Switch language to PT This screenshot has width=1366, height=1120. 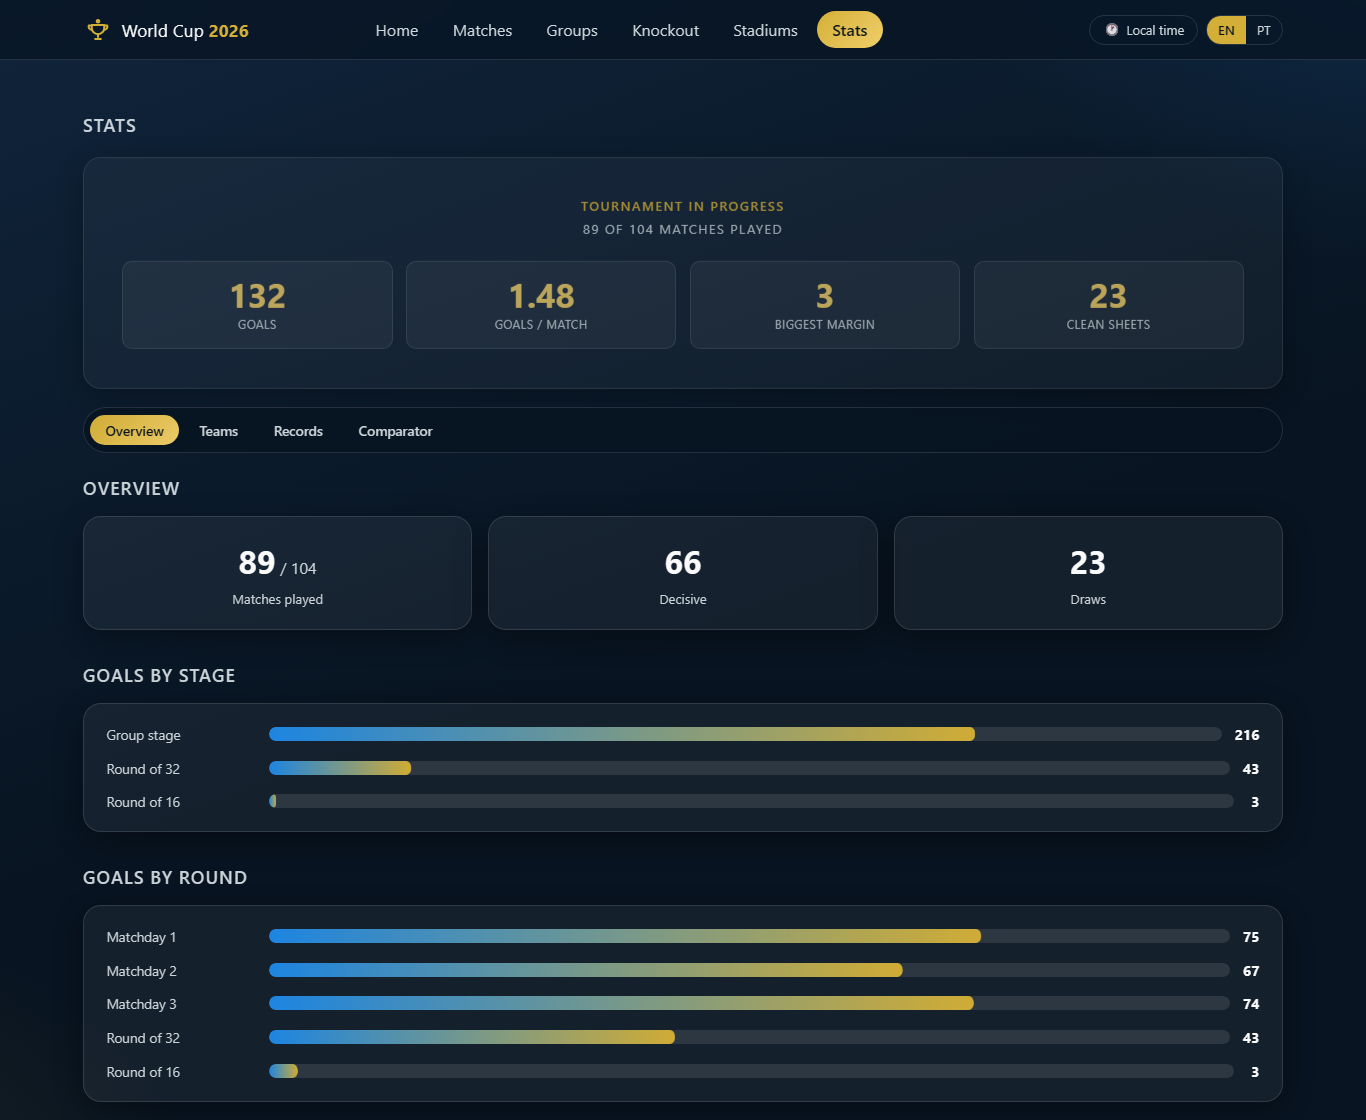point(1264,30)
